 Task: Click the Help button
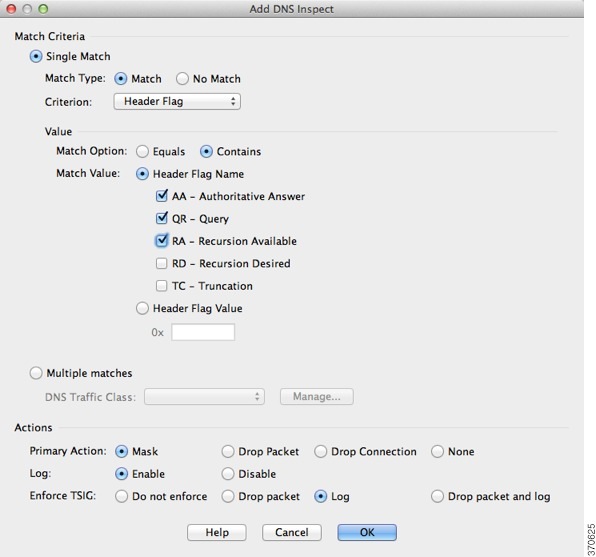[x=217, y=532]
